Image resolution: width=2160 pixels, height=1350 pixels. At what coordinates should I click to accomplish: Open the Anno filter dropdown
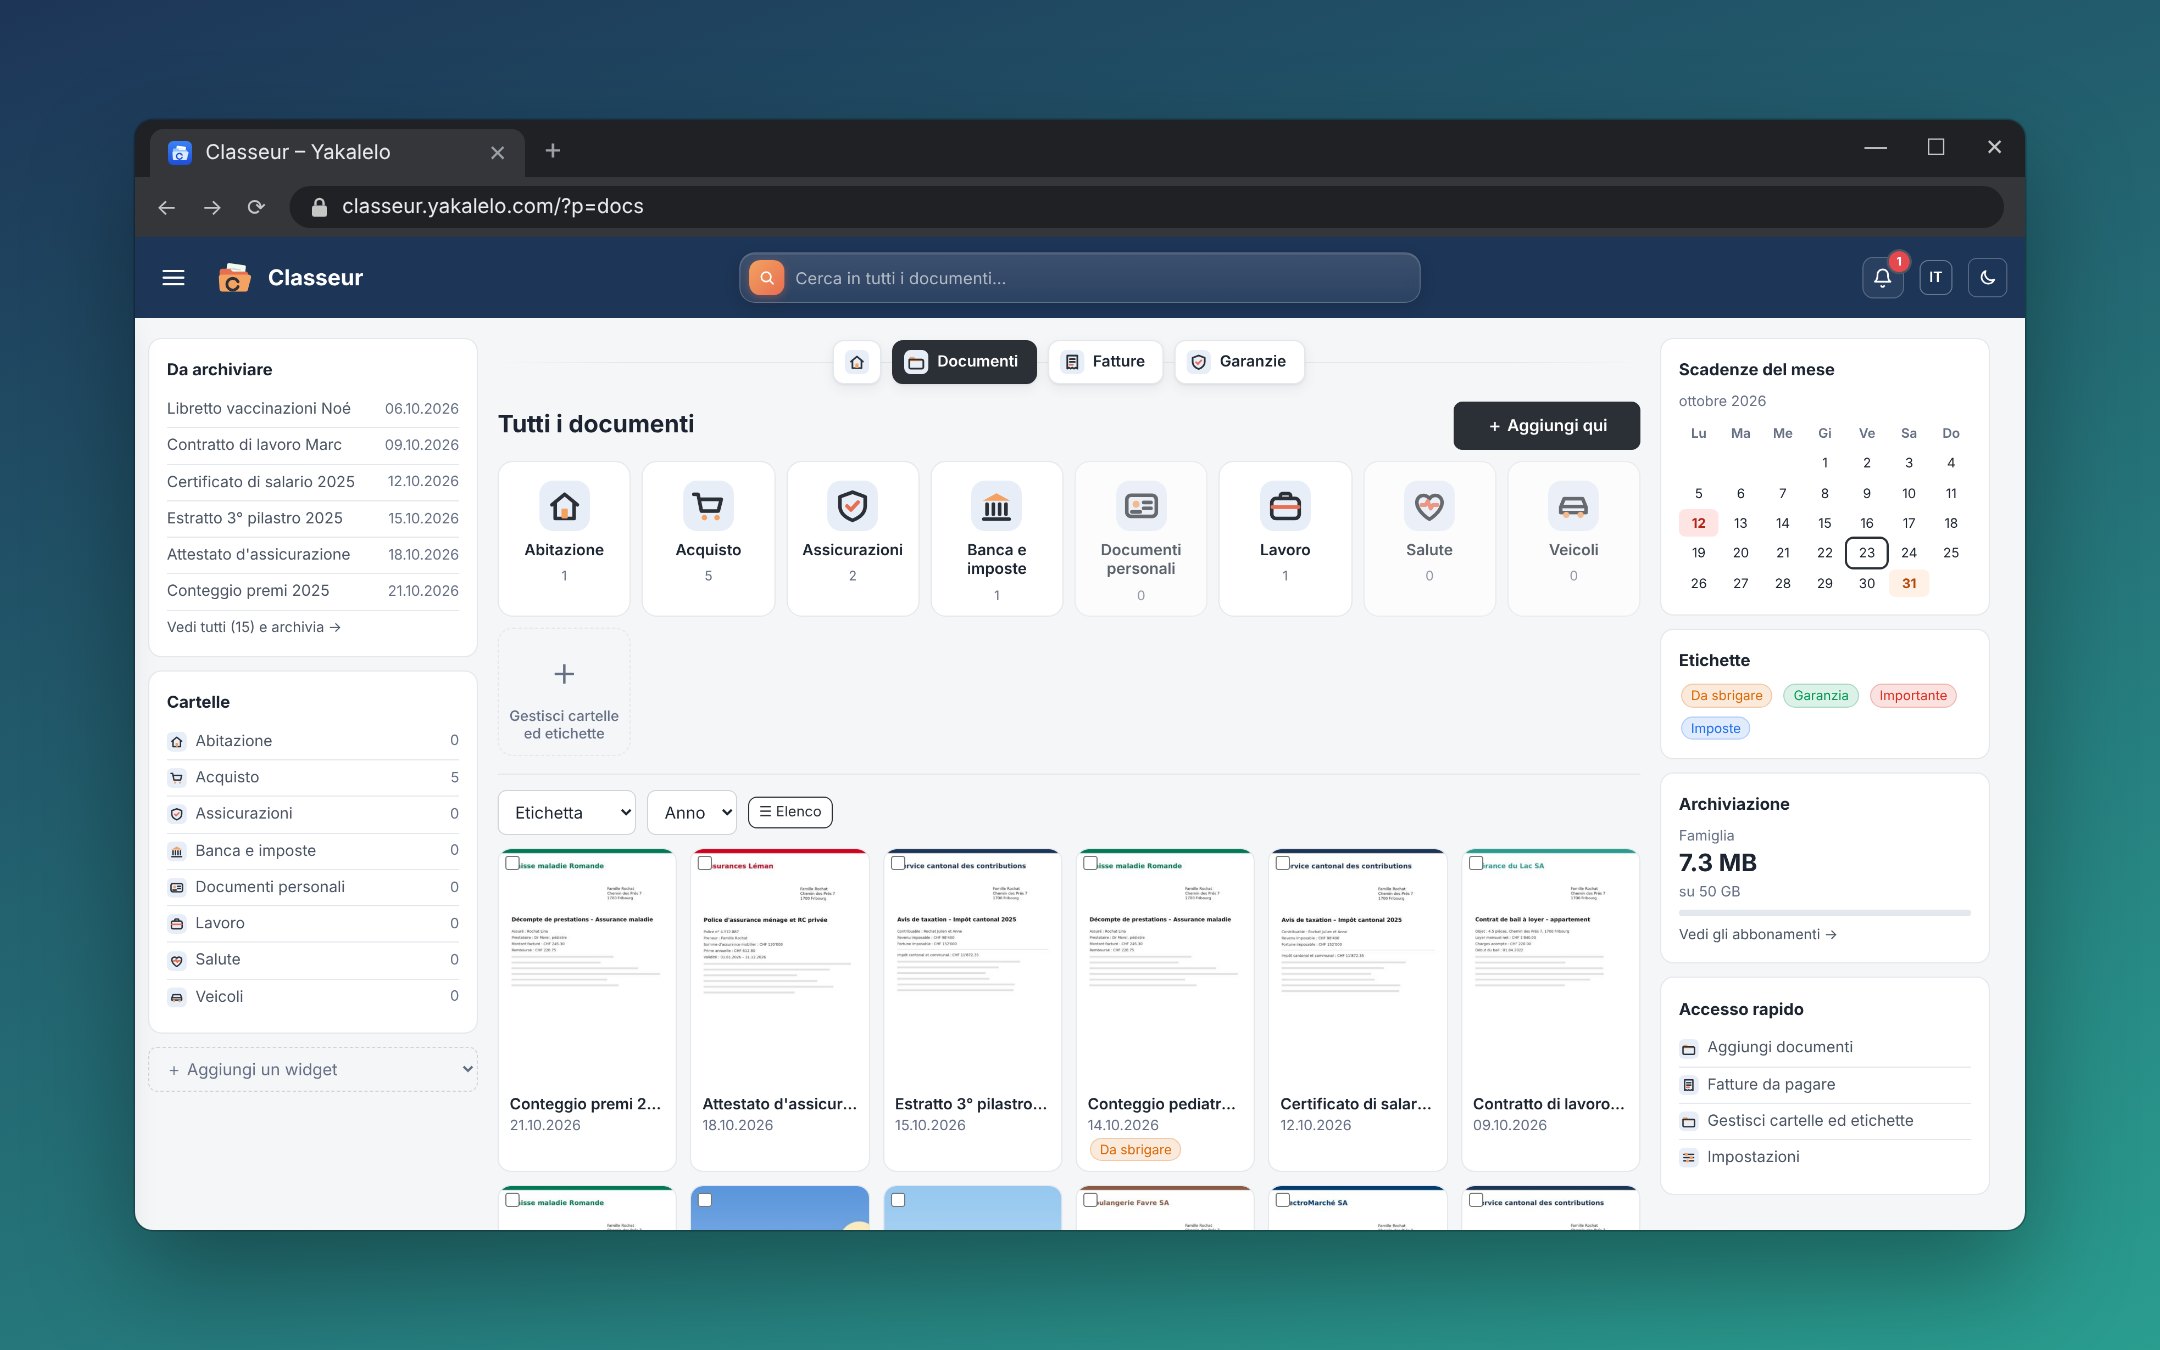tap(692, 812)
